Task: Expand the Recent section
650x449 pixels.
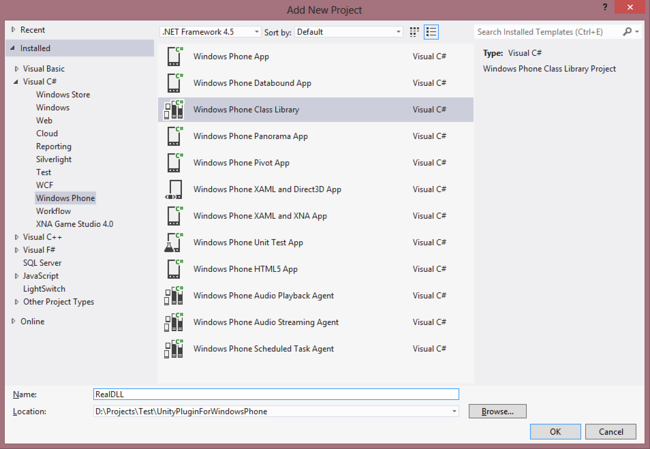Action: tap(13, 30)
